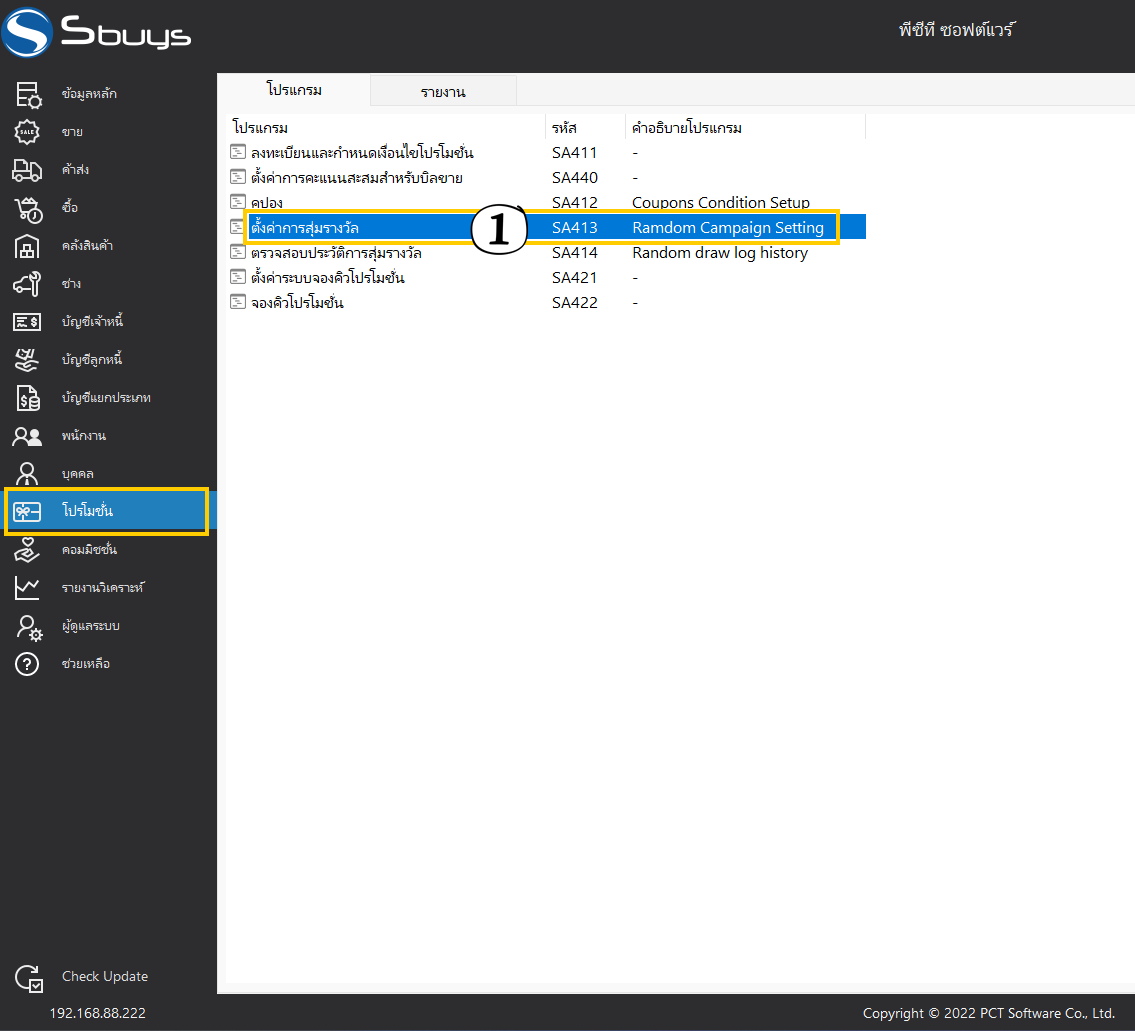The height and width of the screenshot is (1031, 1135).
Task: Click the SA412 code cell
Action: pos(575,203)
